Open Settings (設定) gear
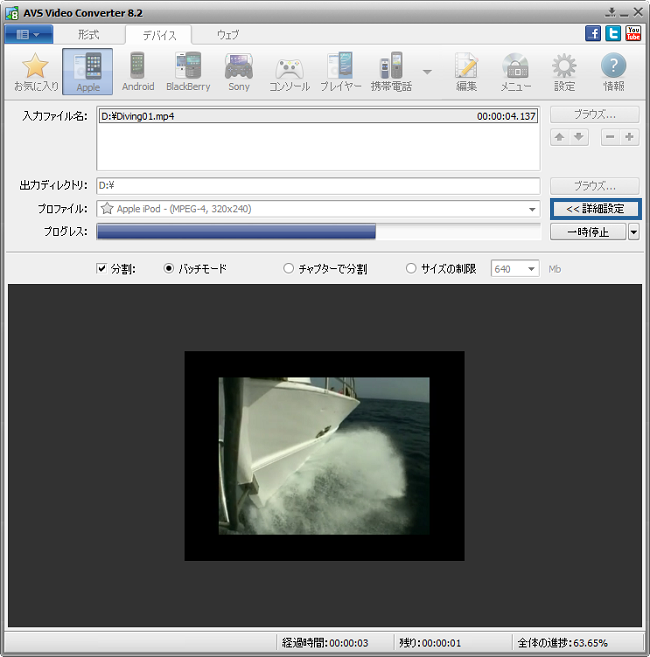 pyautogui.click(x=564, y=72)
